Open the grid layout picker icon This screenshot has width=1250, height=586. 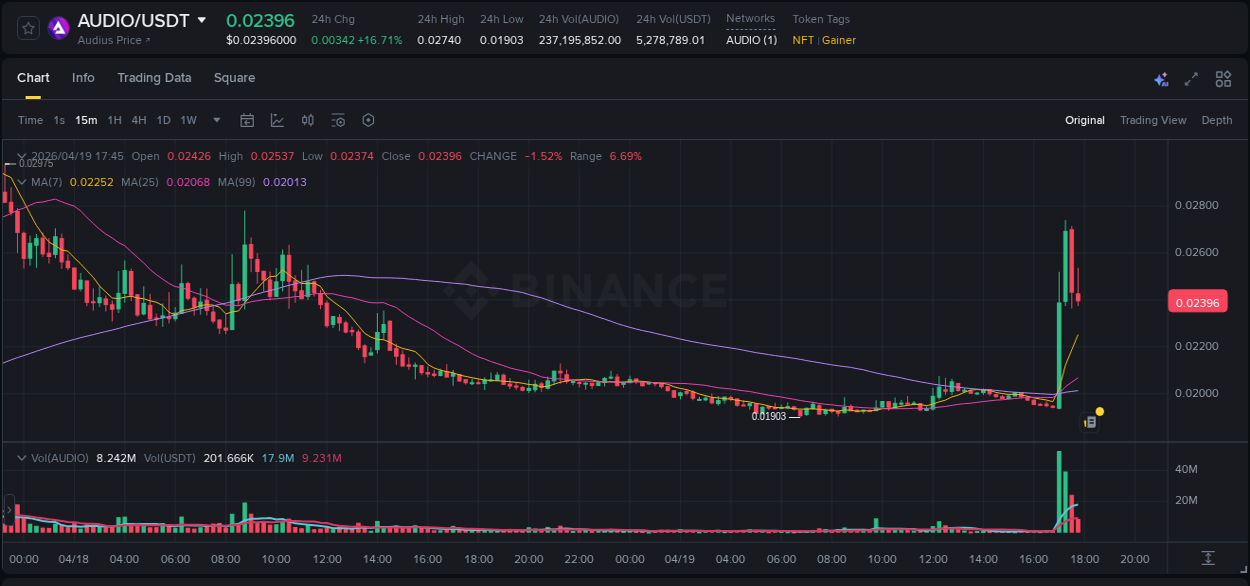(x=1222, y=78)
